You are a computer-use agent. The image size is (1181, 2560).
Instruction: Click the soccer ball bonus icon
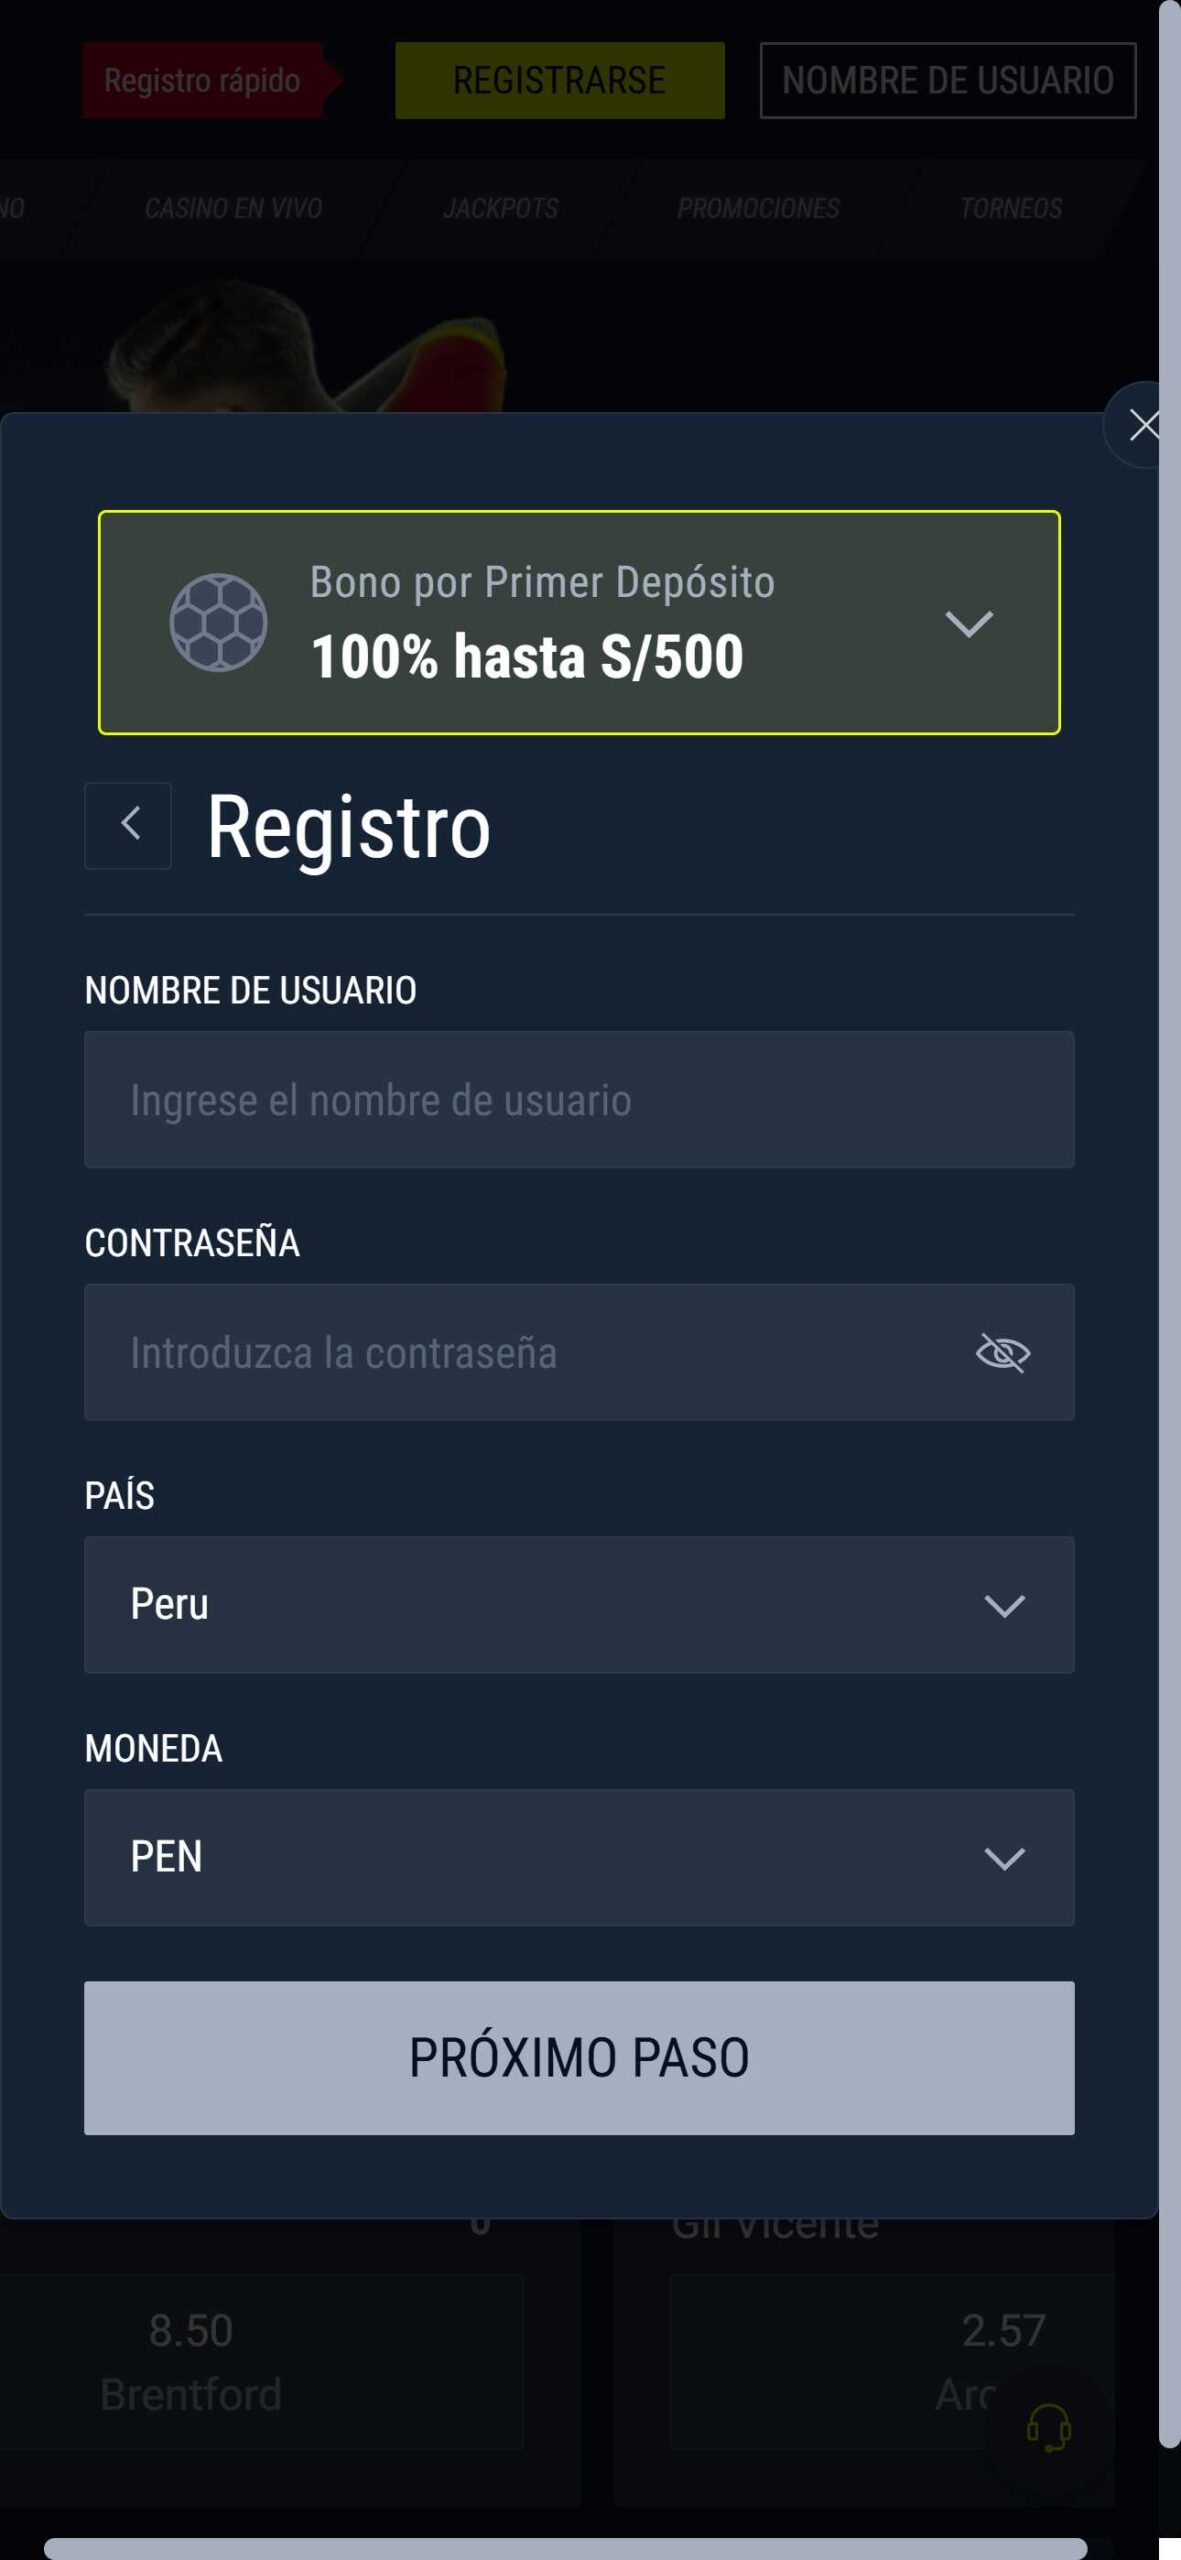pos(218,622)
